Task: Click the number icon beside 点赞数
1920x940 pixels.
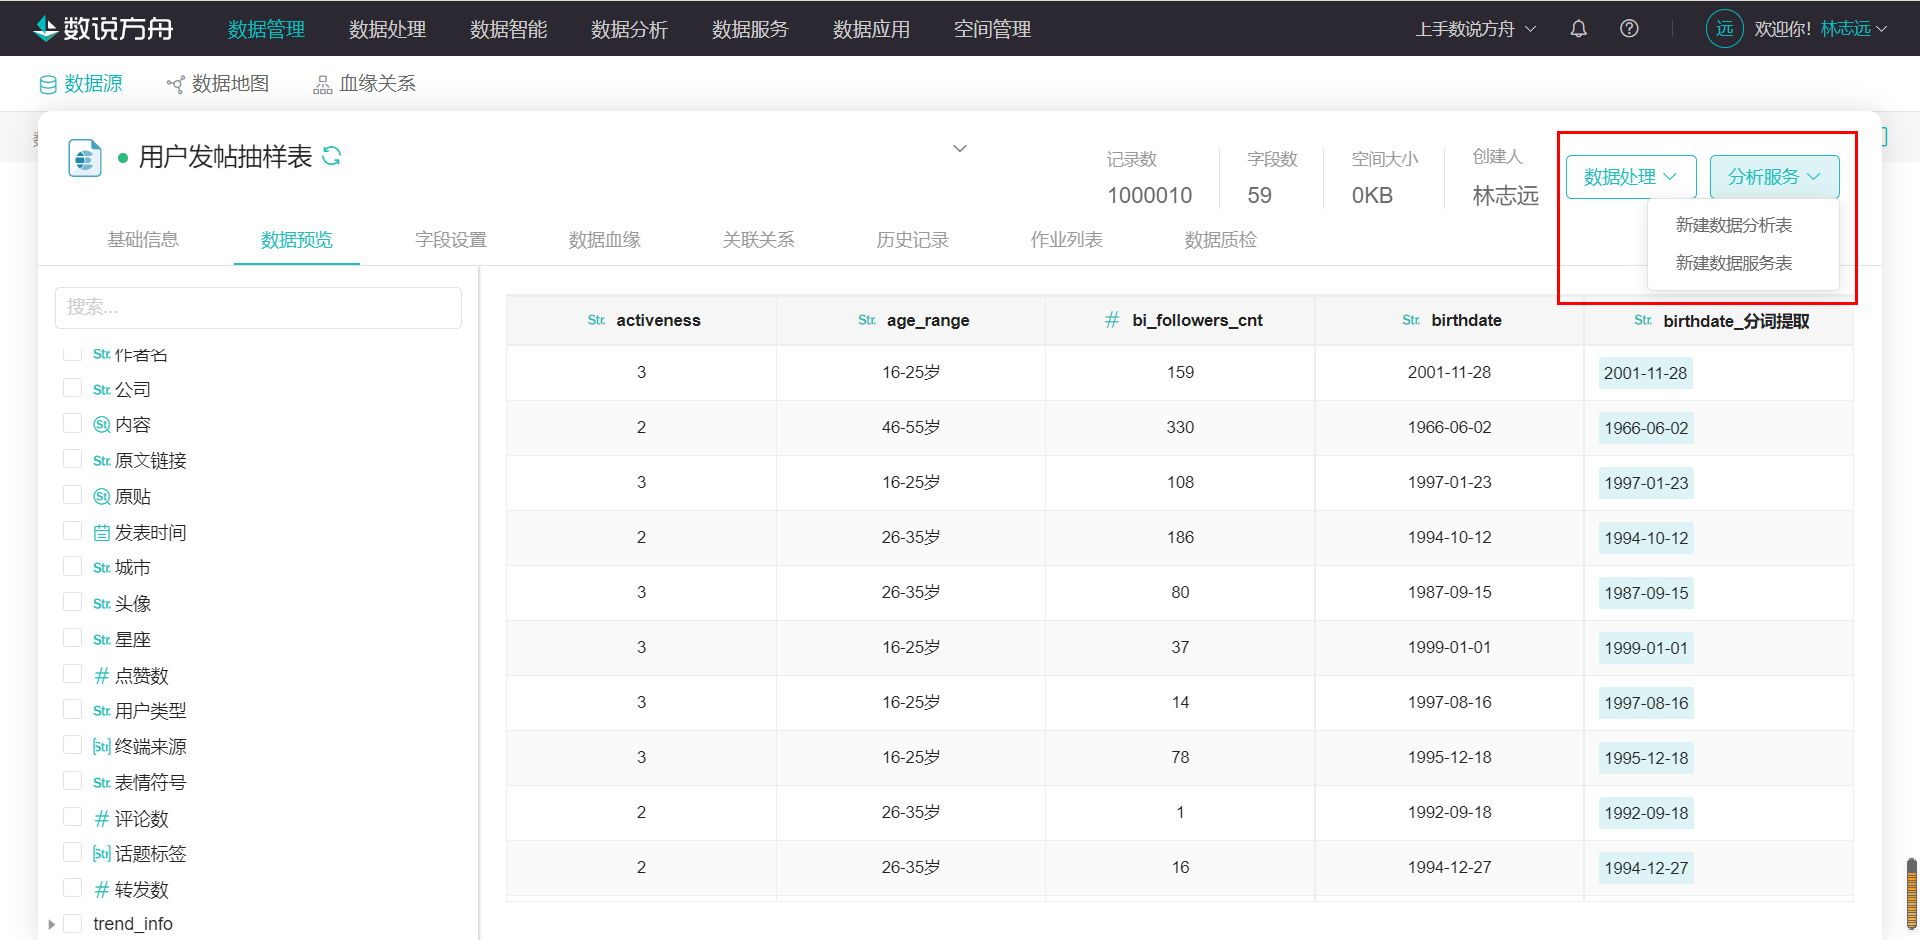Action: (x=102, y=676)
